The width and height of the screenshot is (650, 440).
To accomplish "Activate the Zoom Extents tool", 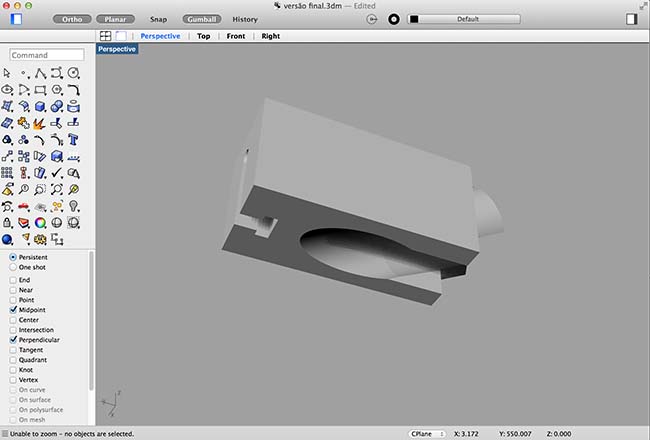I will pos(57,190).
